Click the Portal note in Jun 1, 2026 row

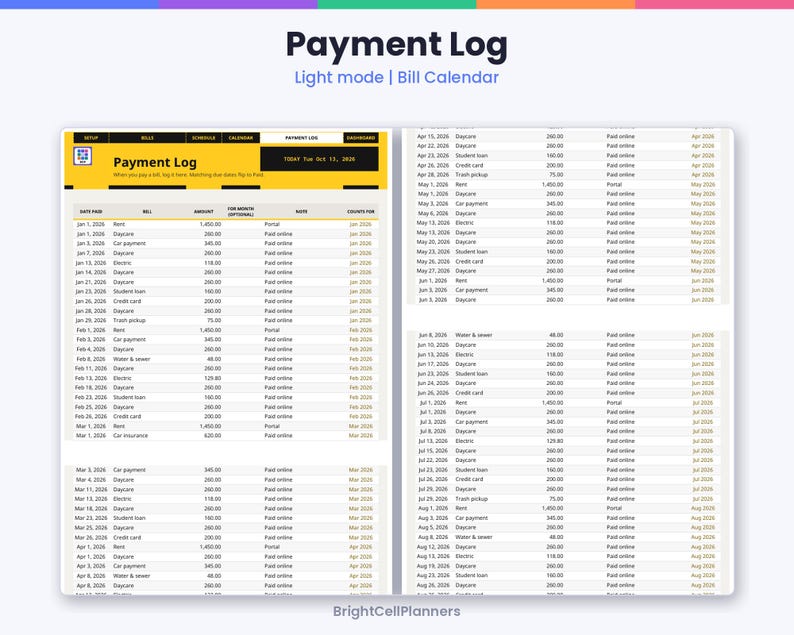(614, 281)
